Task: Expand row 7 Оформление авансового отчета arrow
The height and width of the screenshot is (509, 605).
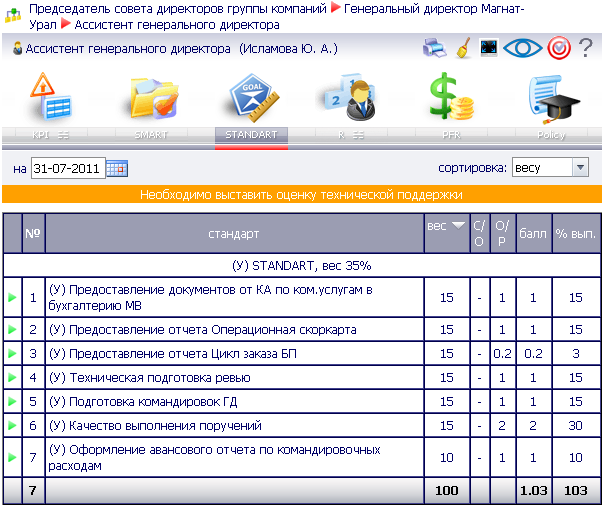Action: point(12,457)
